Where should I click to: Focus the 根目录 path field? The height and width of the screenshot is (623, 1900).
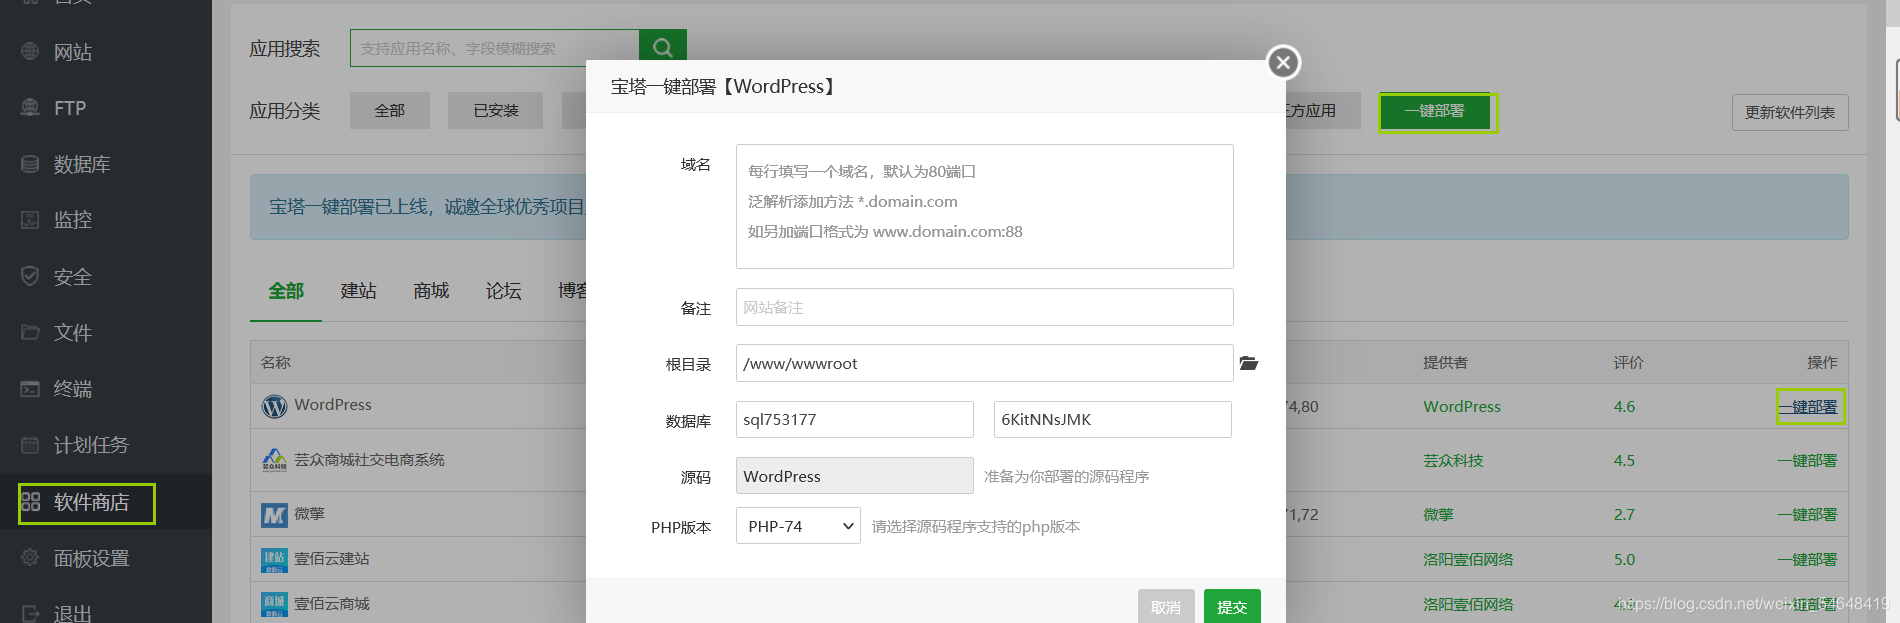[x=985, y=363]
